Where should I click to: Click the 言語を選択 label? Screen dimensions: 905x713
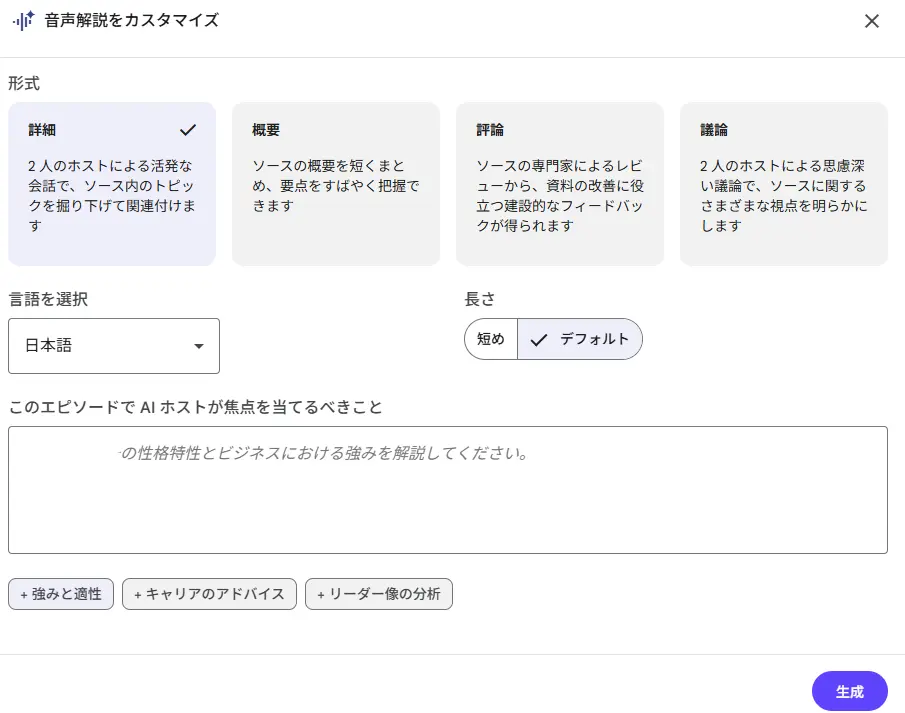coord(48,299)
